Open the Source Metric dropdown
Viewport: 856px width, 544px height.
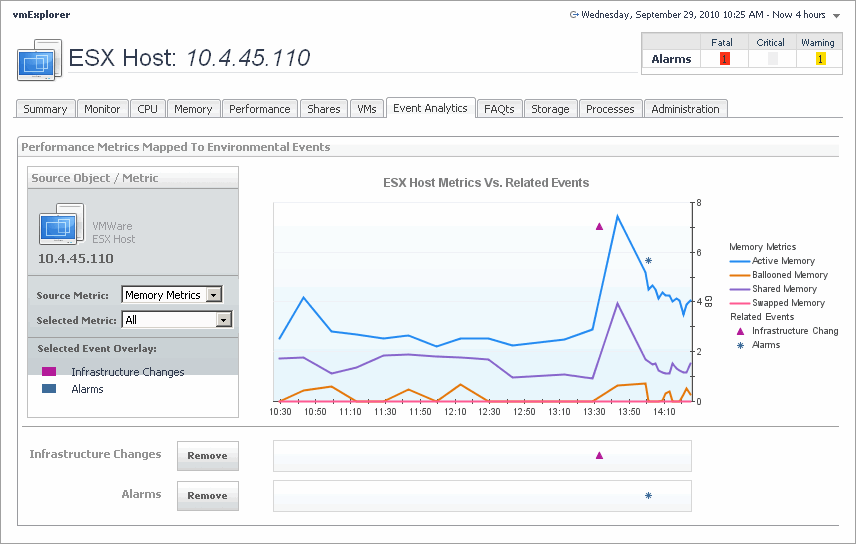212,295
